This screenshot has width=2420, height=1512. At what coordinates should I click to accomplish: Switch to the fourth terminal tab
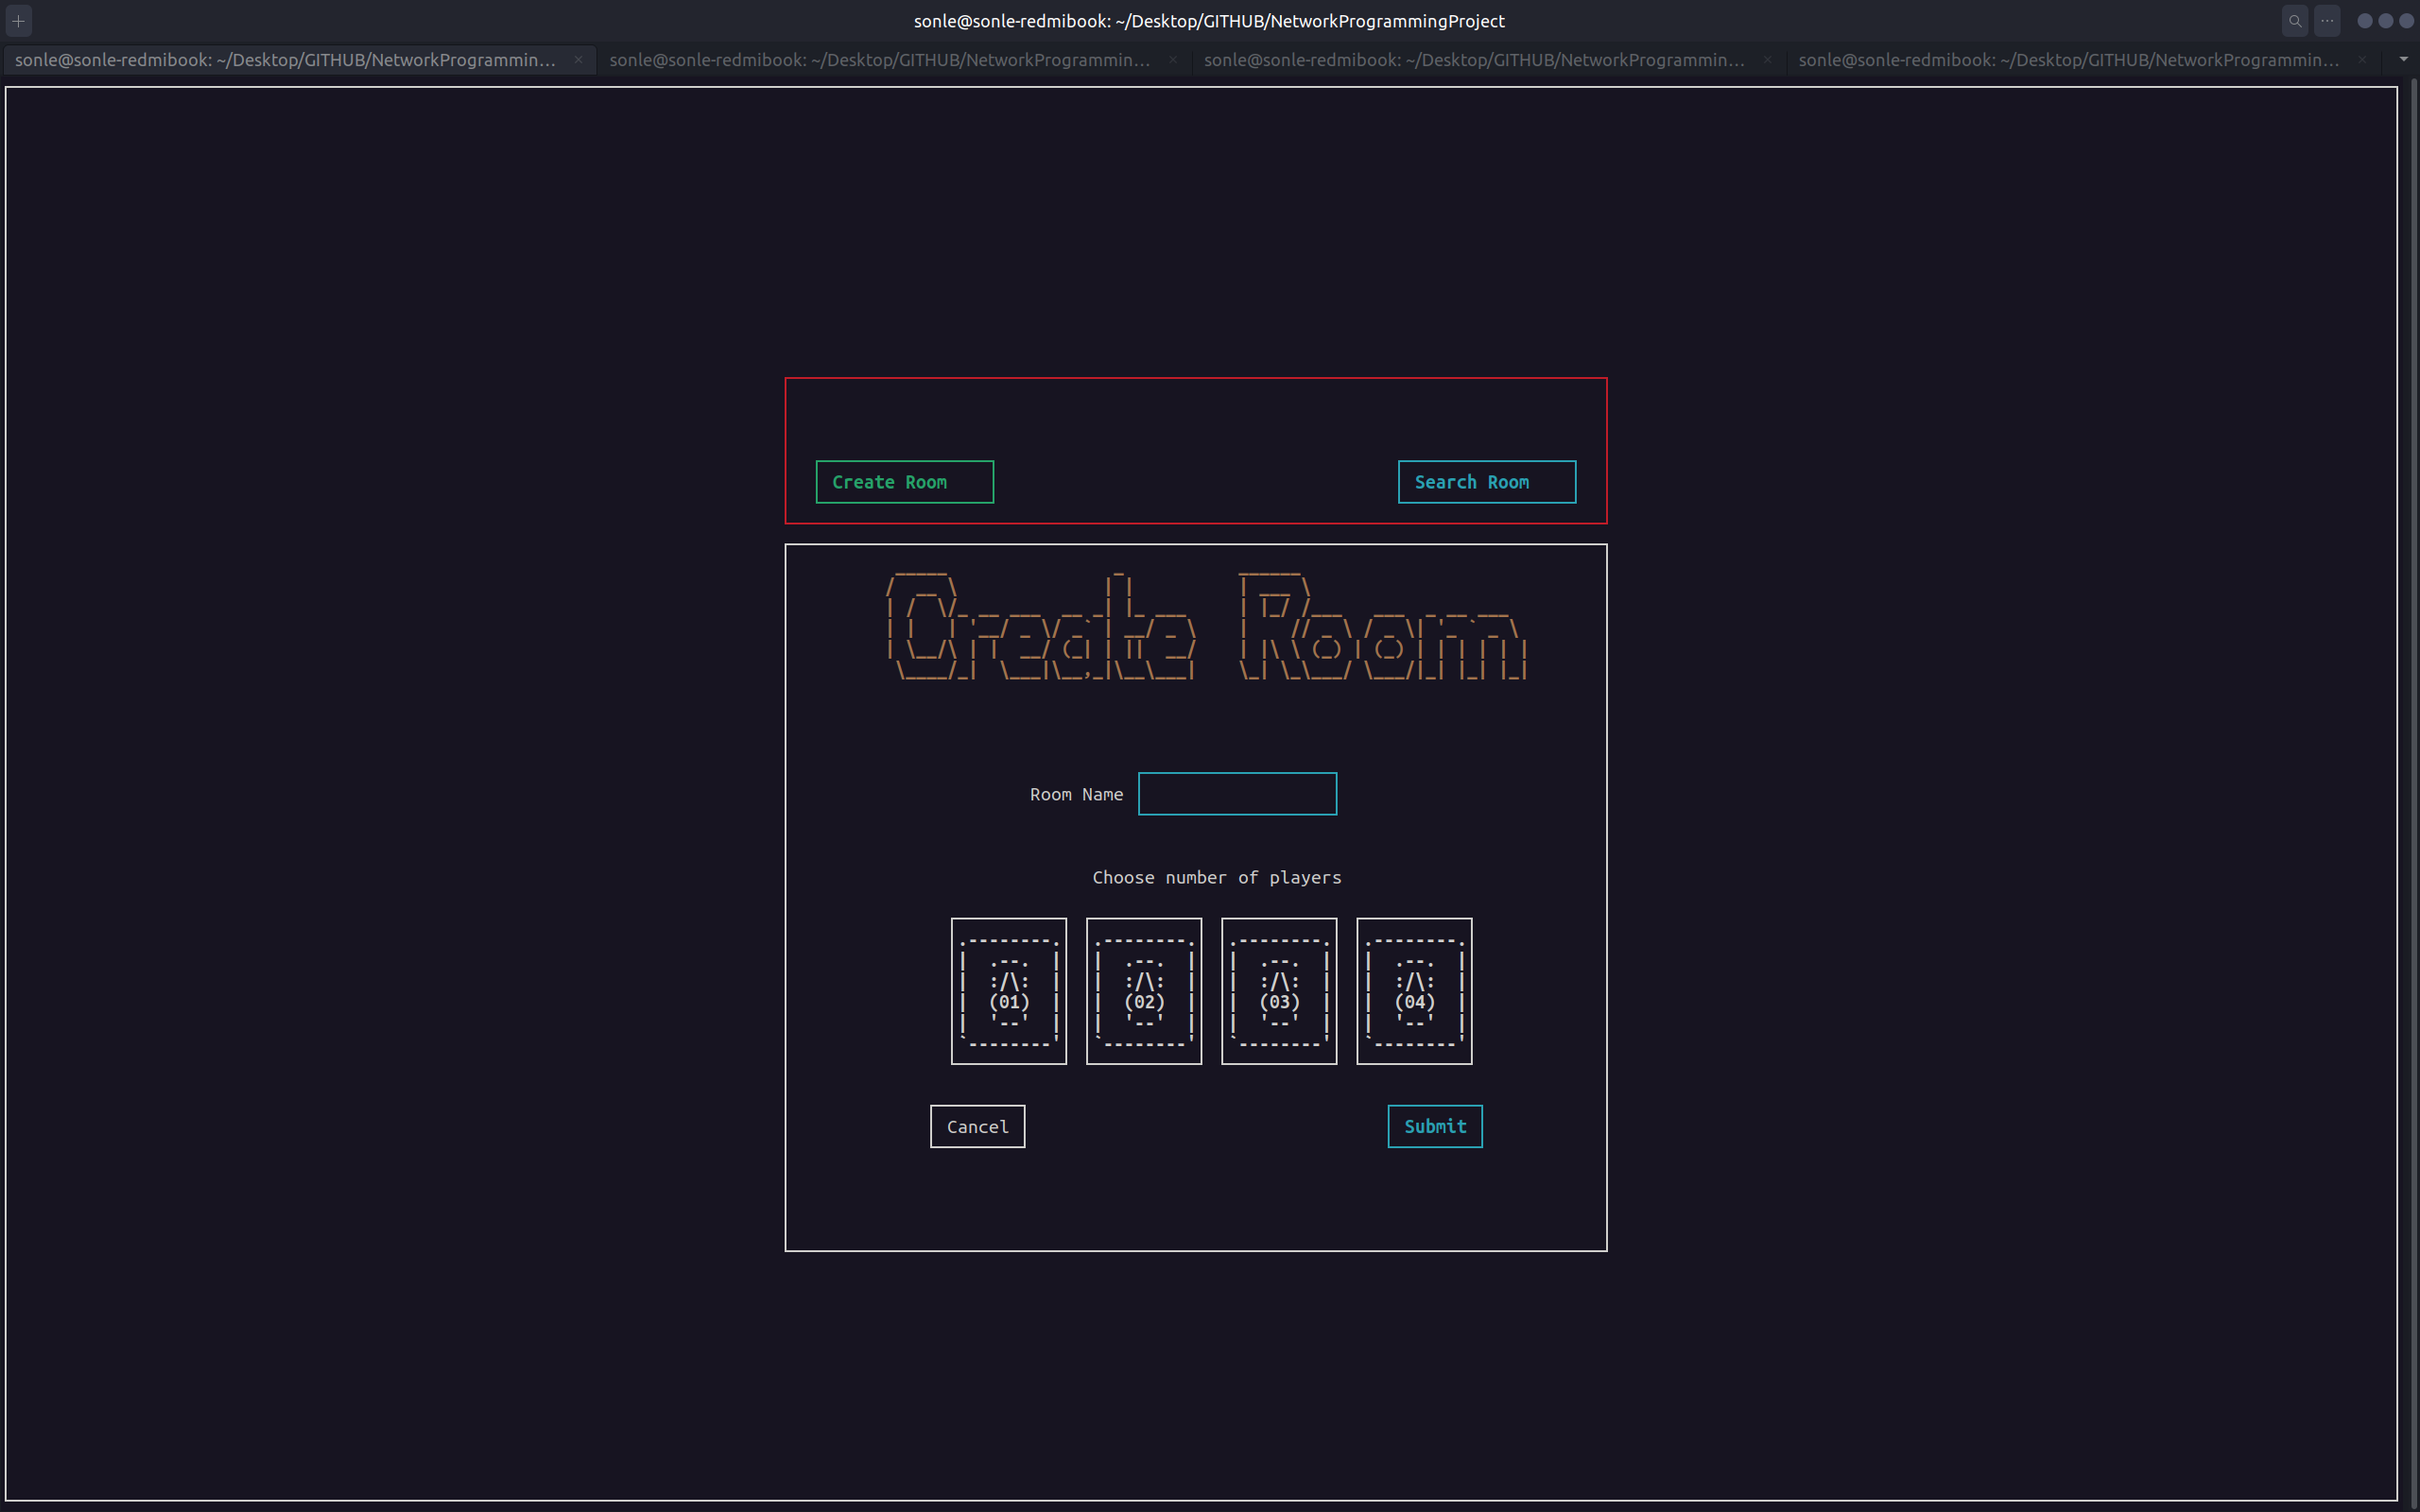point(2068,60)
